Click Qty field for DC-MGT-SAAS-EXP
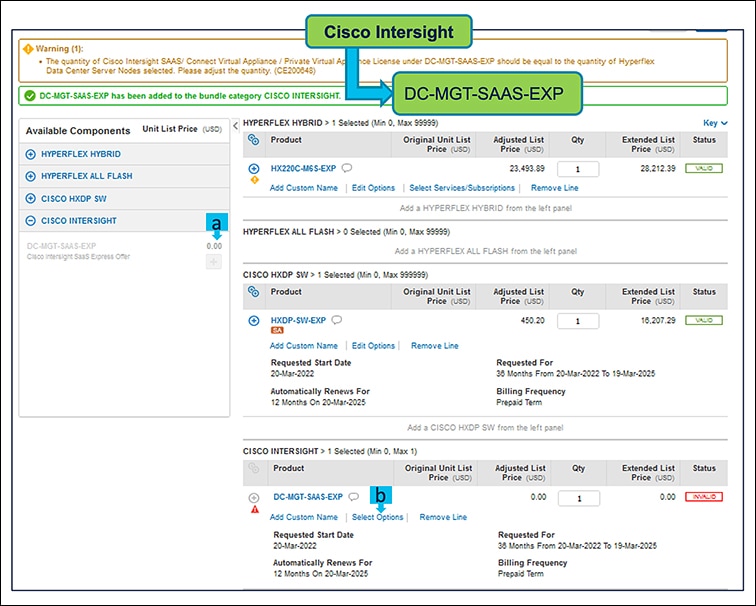 point(579,498)
